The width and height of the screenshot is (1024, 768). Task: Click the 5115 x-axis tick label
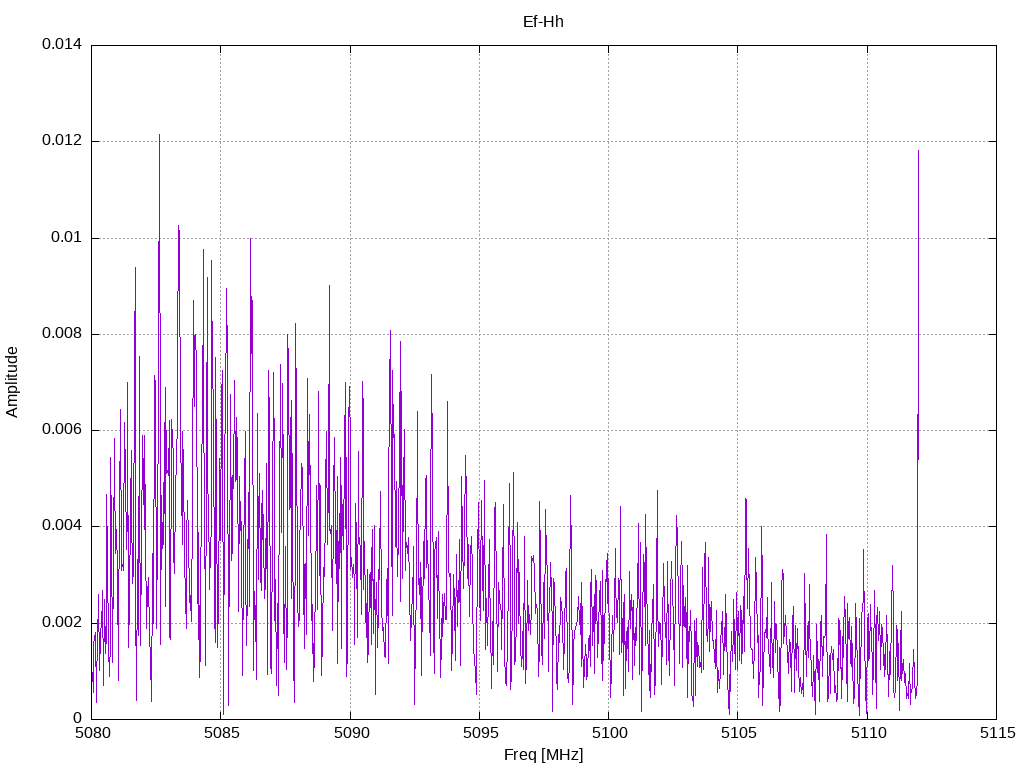(x=997, y=733)
